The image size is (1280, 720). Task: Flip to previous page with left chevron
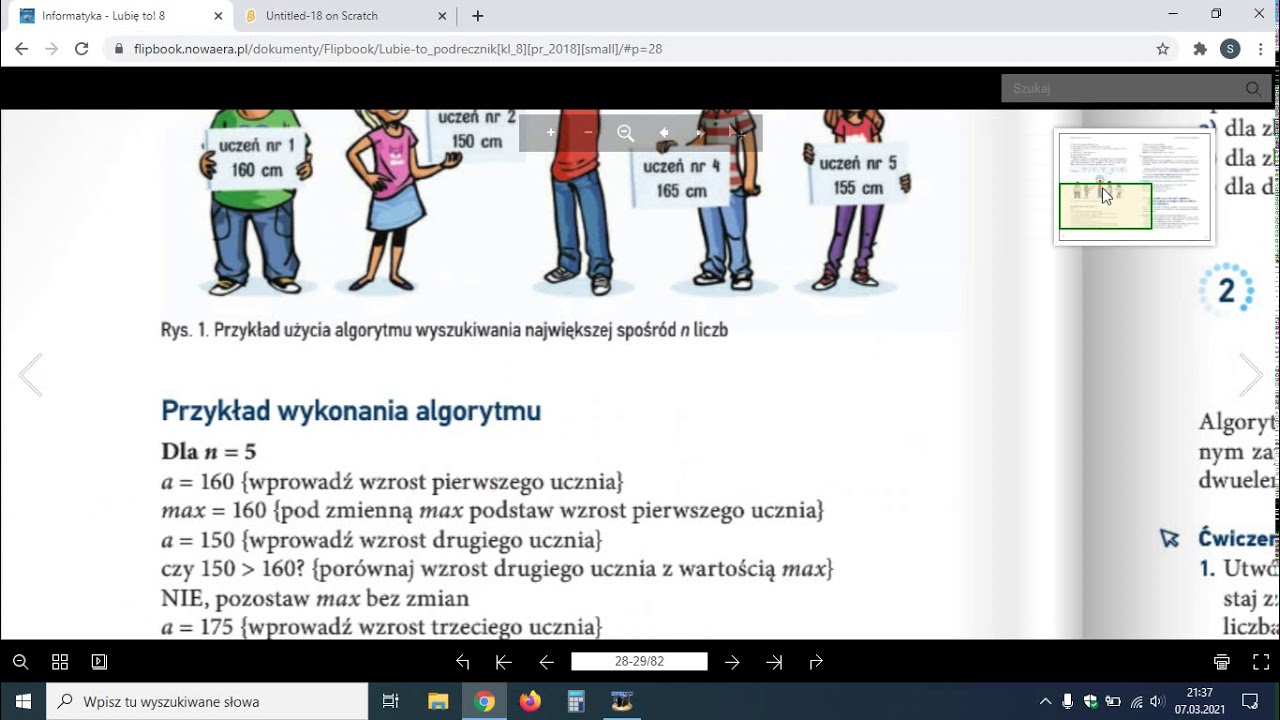tap(30, 375)
